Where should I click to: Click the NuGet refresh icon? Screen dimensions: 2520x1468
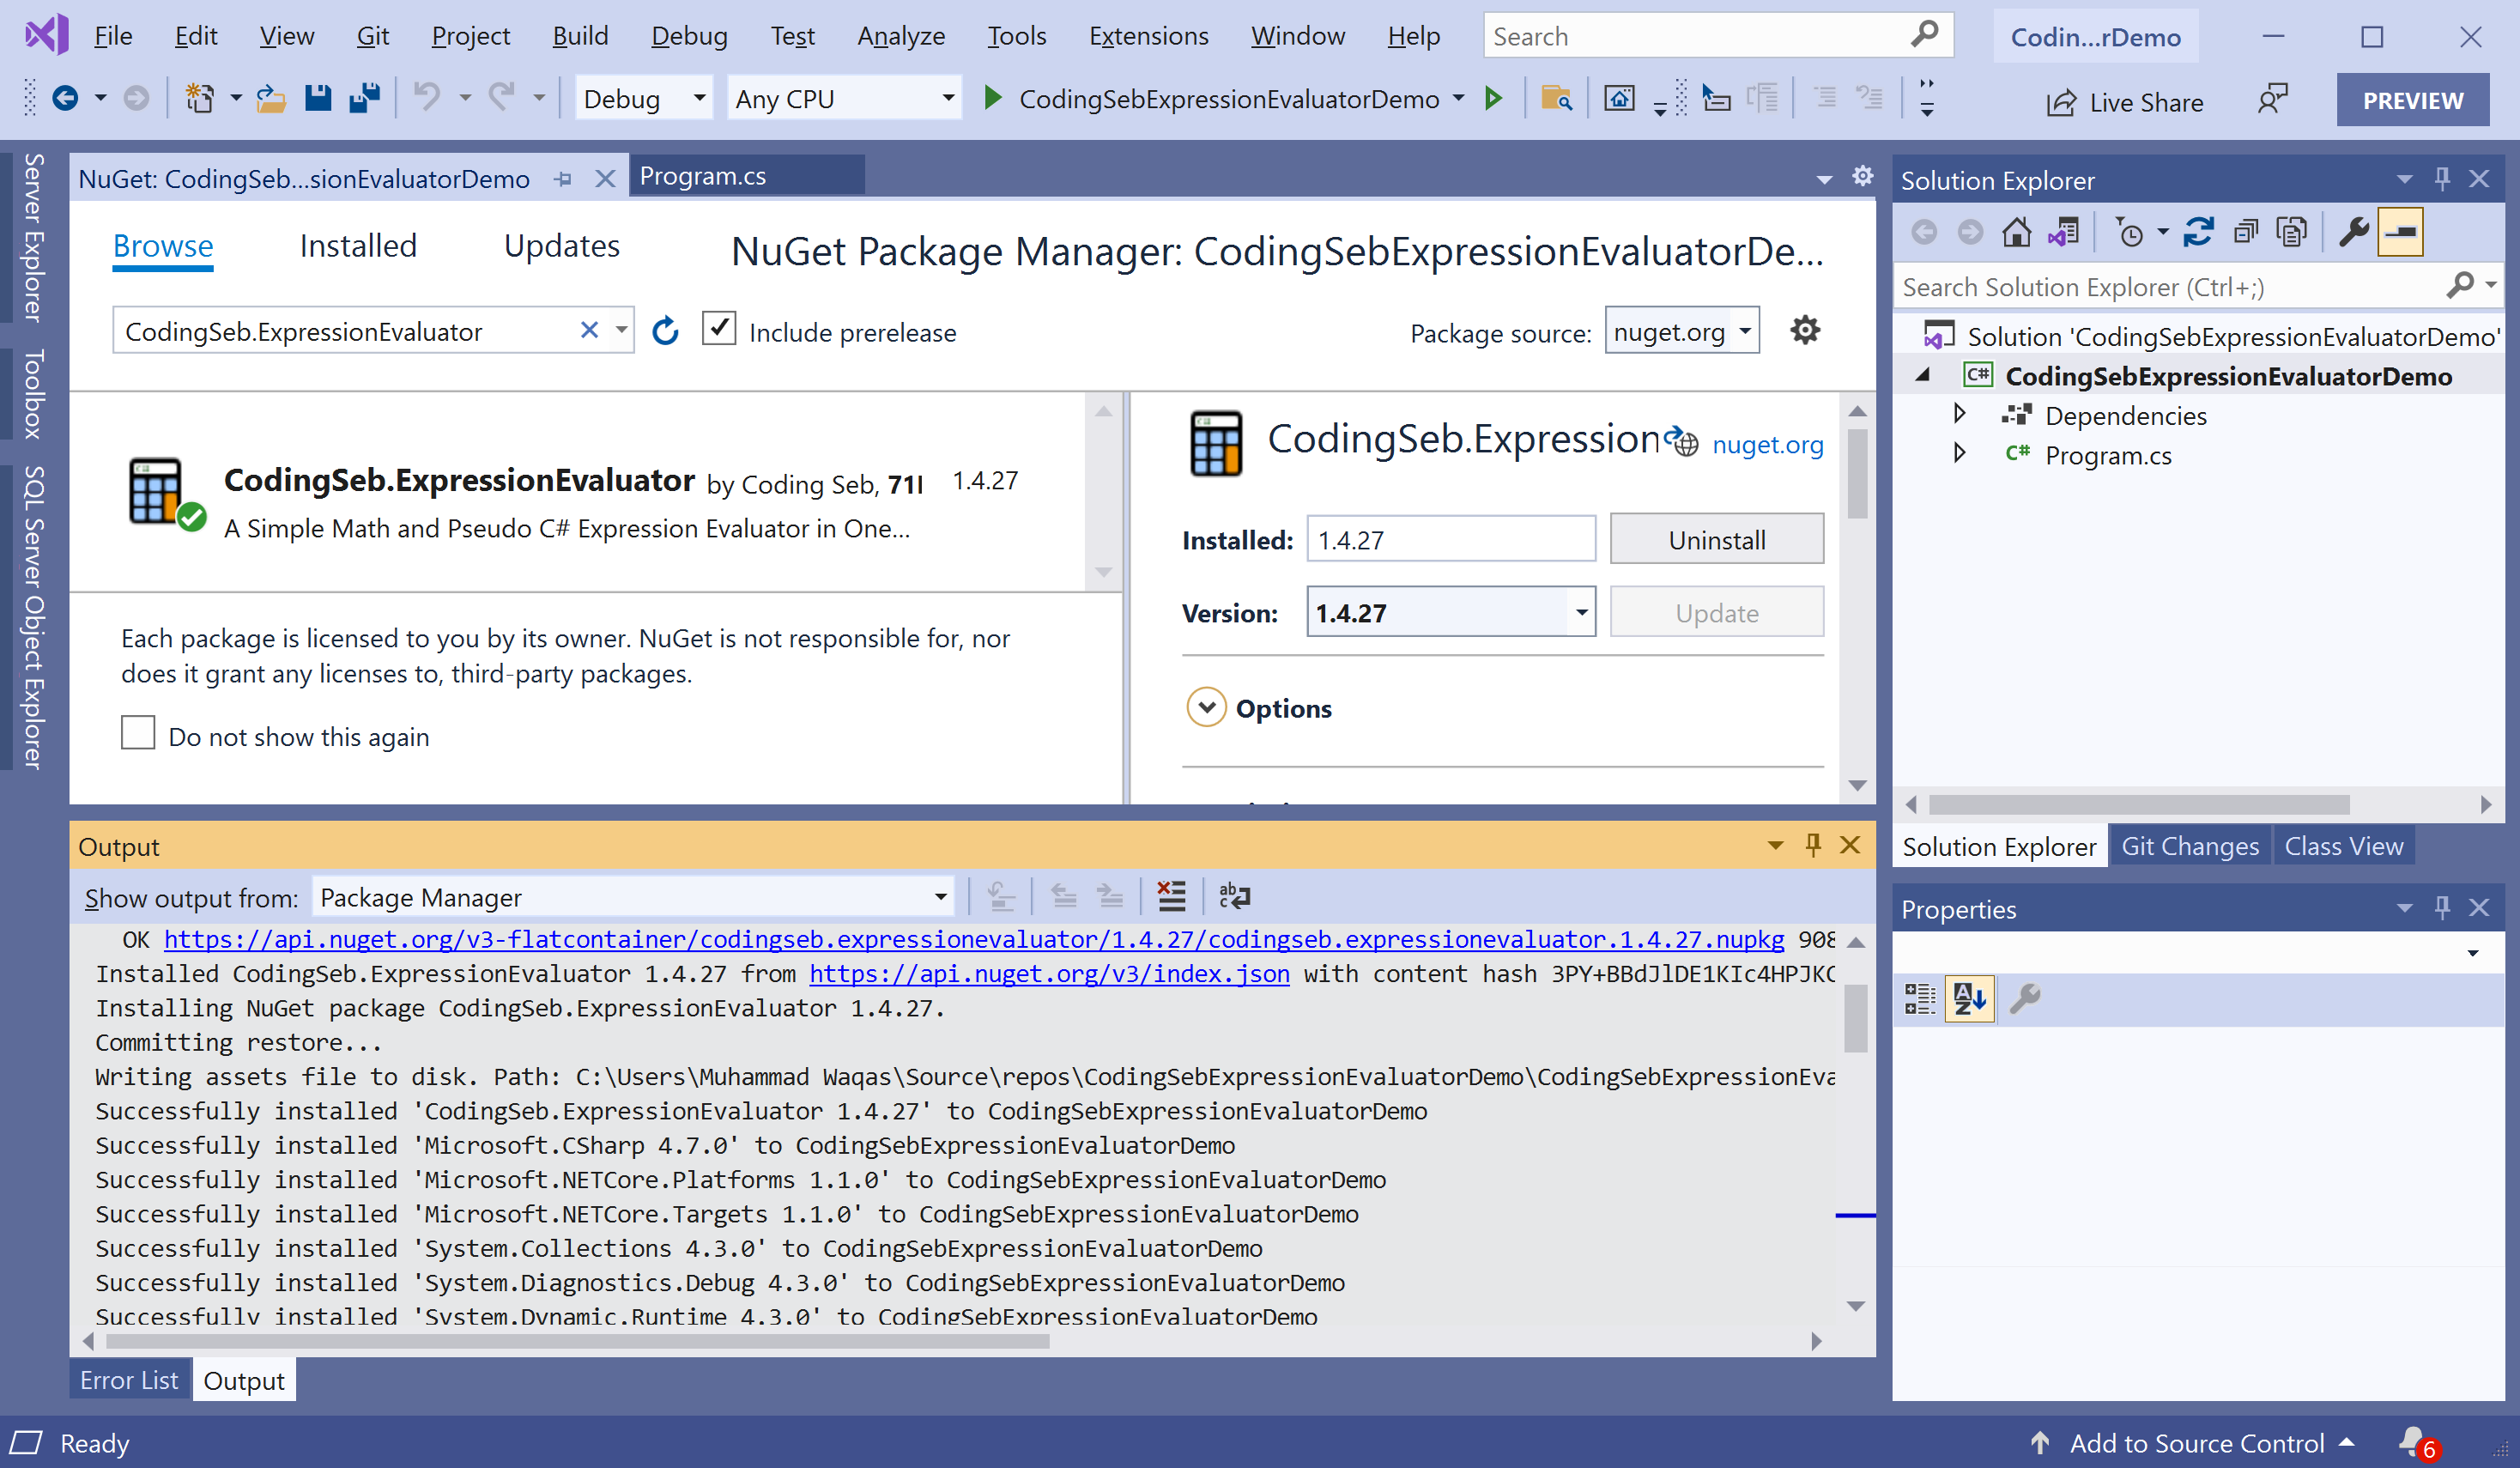[x=665, y=331]
